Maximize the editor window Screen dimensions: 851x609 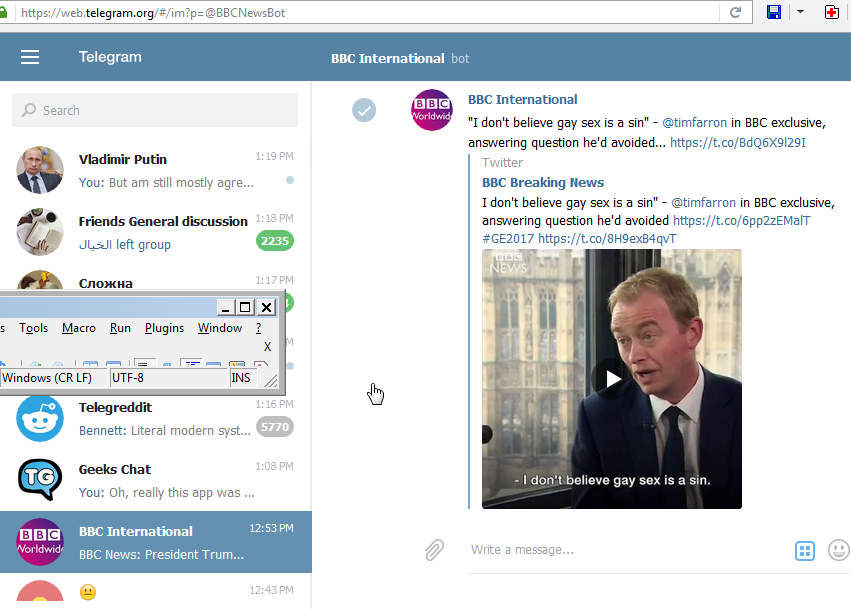pyautogui.click(x=245, y=307)
